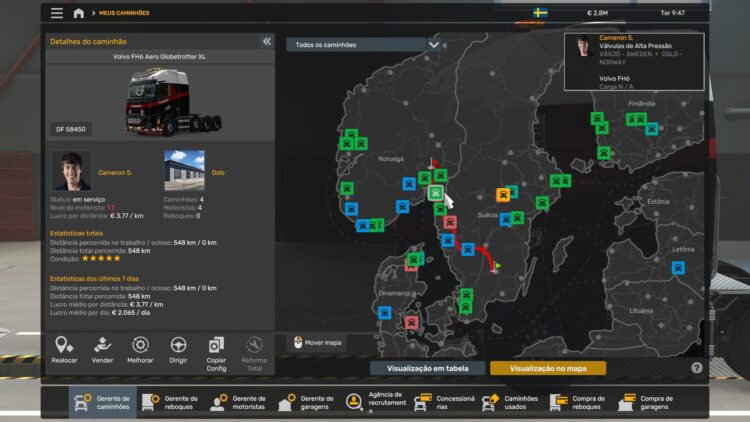Switch to Visualização em tabela
This screenshot has width=750, height=422.
coord(428,368)
